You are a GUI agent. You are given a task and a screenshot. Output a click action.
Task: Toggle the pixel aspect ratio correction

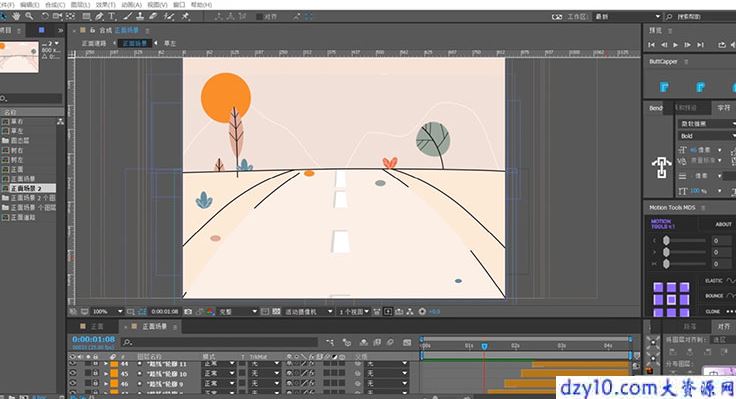tap(377, 311)
